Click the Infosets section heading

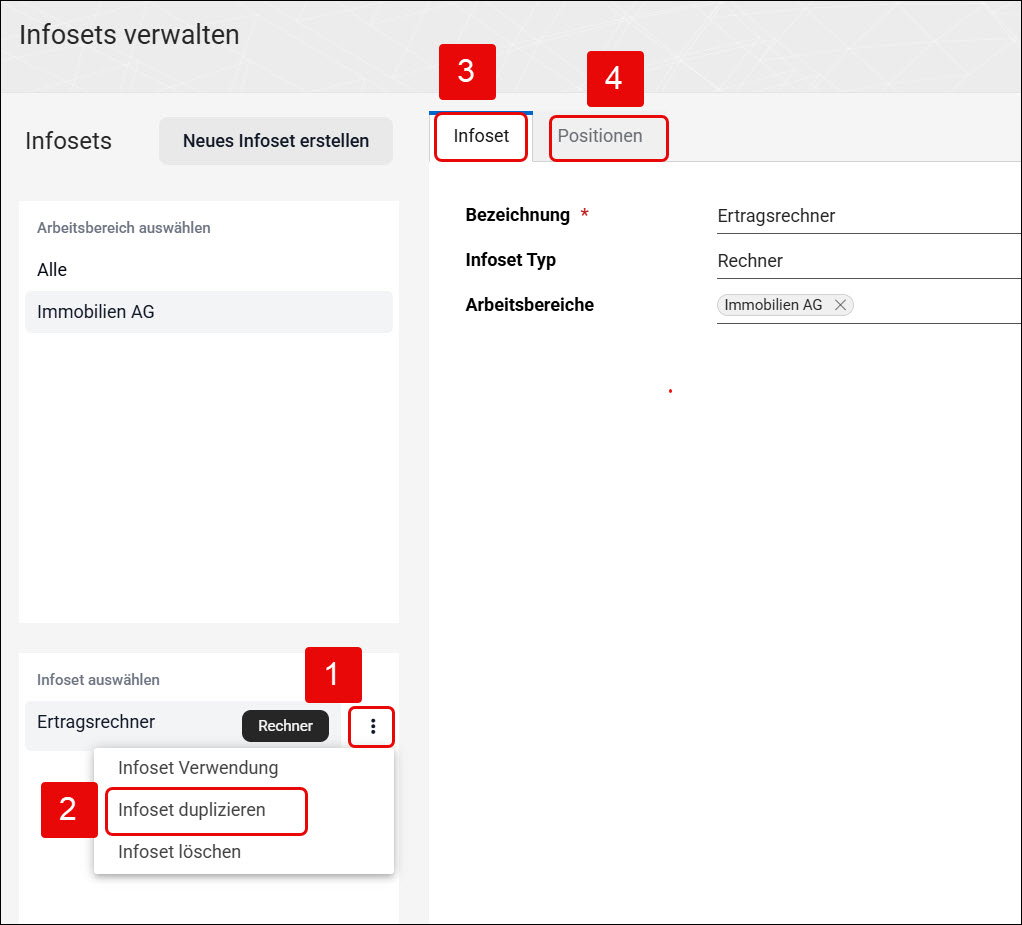tap(68, 141)
